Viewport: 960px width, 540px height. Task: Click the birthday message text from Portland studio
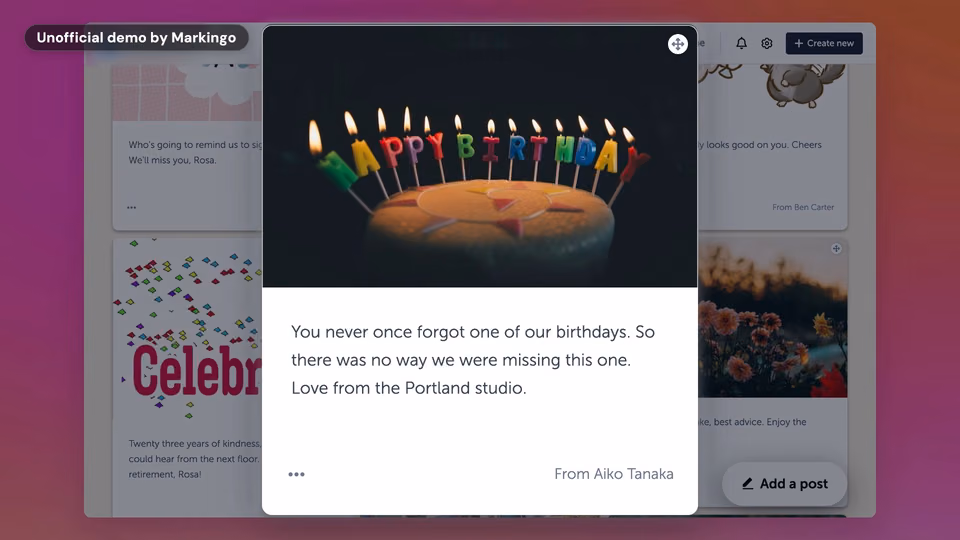473,360
